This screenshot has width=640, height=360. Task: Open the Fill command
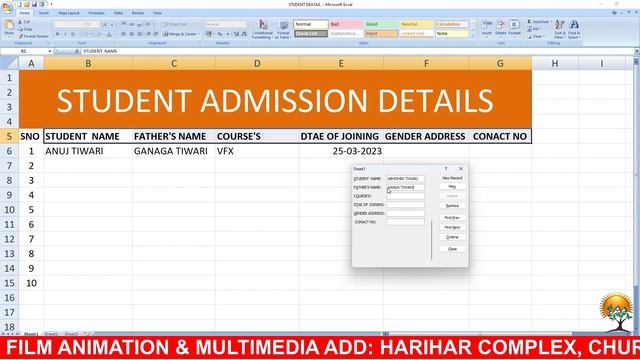pyautogui.click(x=534, y=29)
